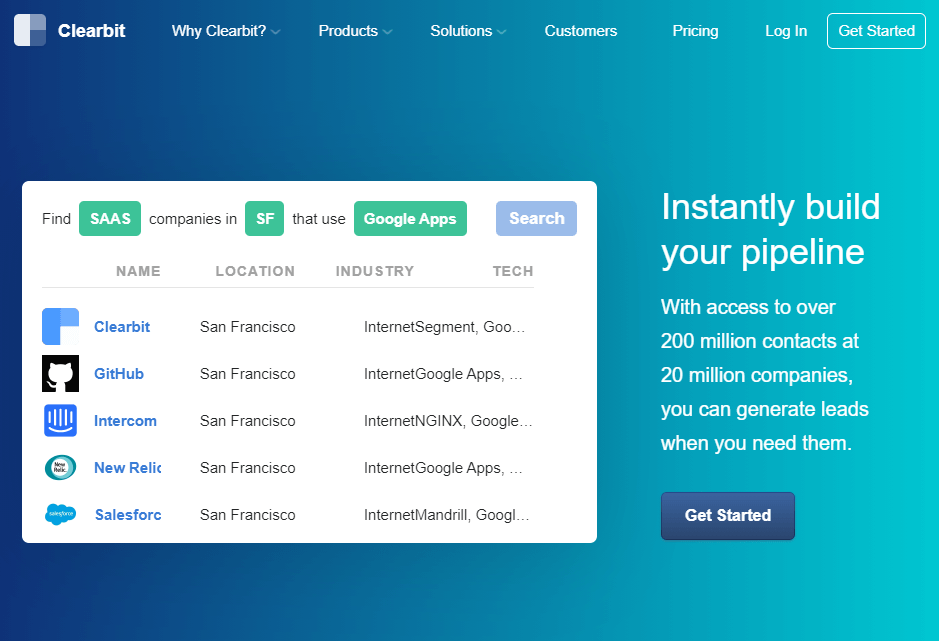The image size is (939, 641).
Task: Expand the Why Clearbit? menu
Action: point(225,31)
